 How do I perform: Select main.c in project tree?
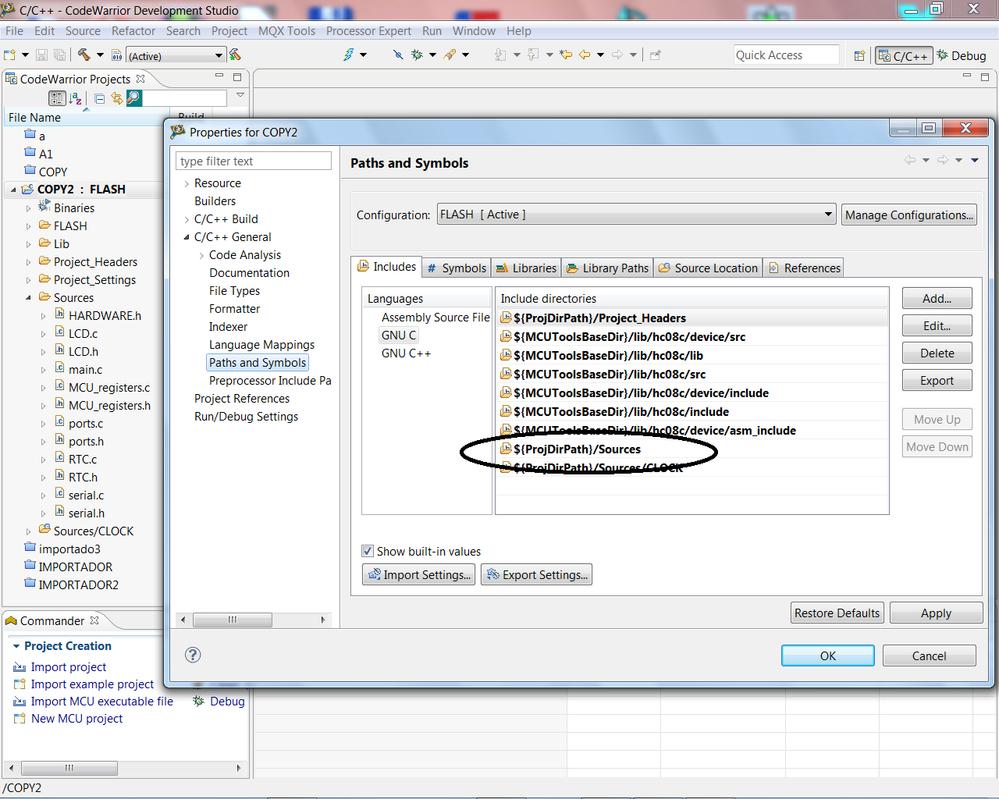[85, 370]
